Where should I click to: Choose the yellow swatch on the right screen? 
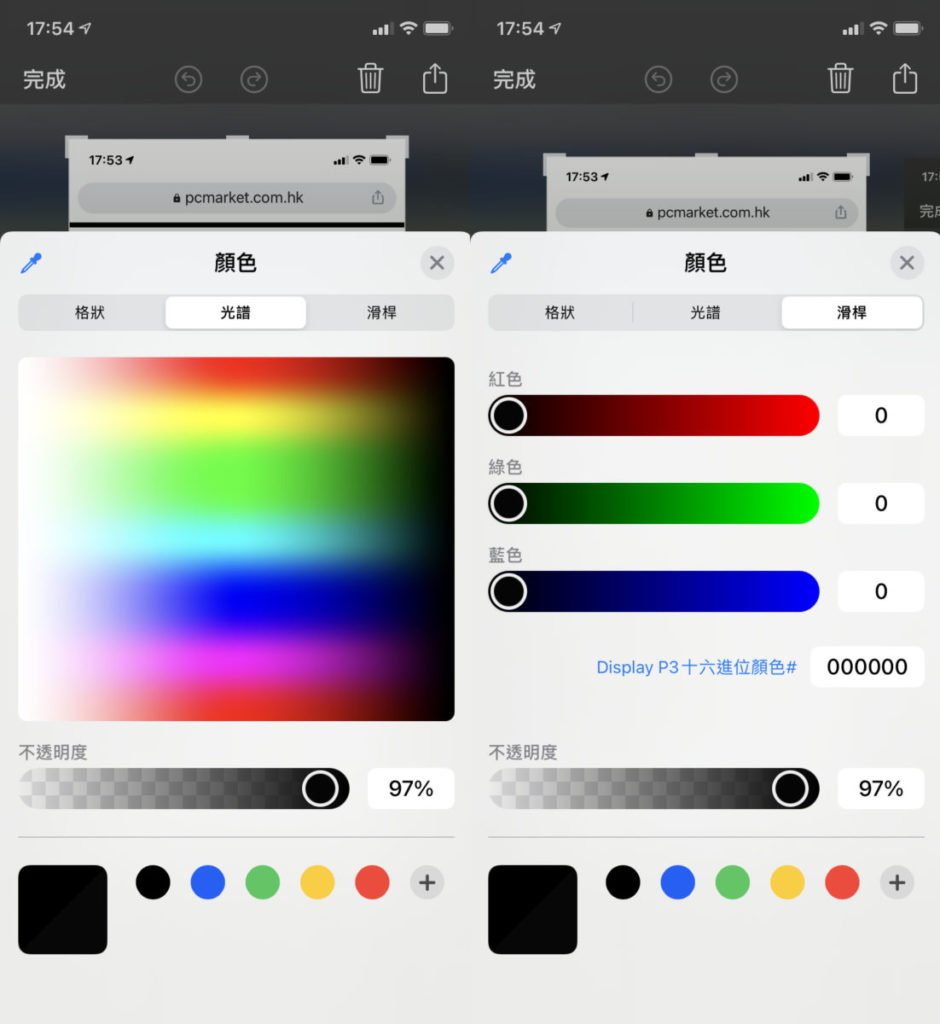coord(787,882)
